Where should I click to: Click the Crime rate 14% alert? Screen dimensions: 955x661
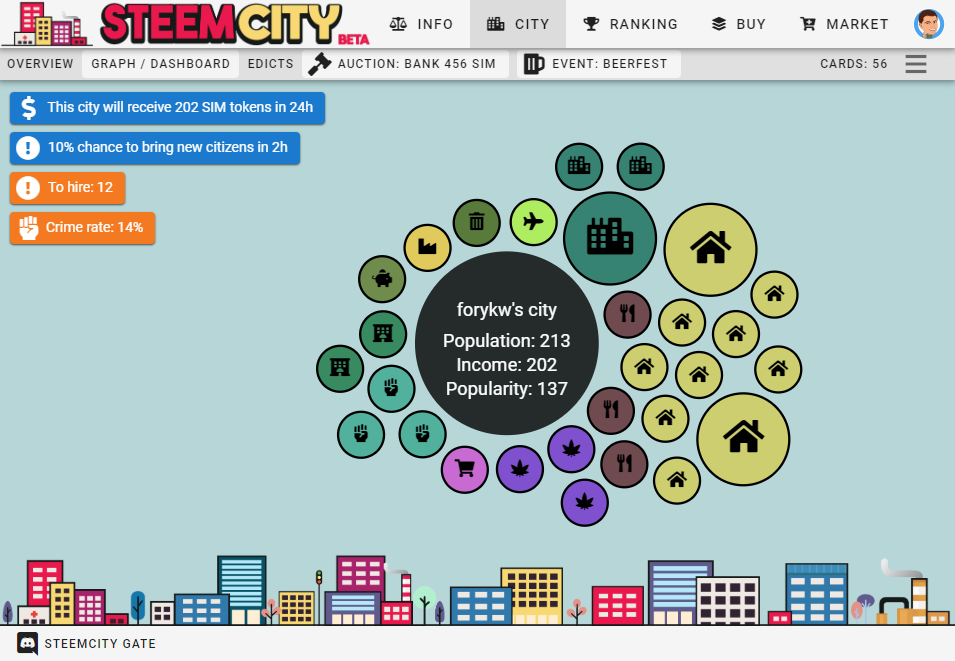tap(82, 228)
